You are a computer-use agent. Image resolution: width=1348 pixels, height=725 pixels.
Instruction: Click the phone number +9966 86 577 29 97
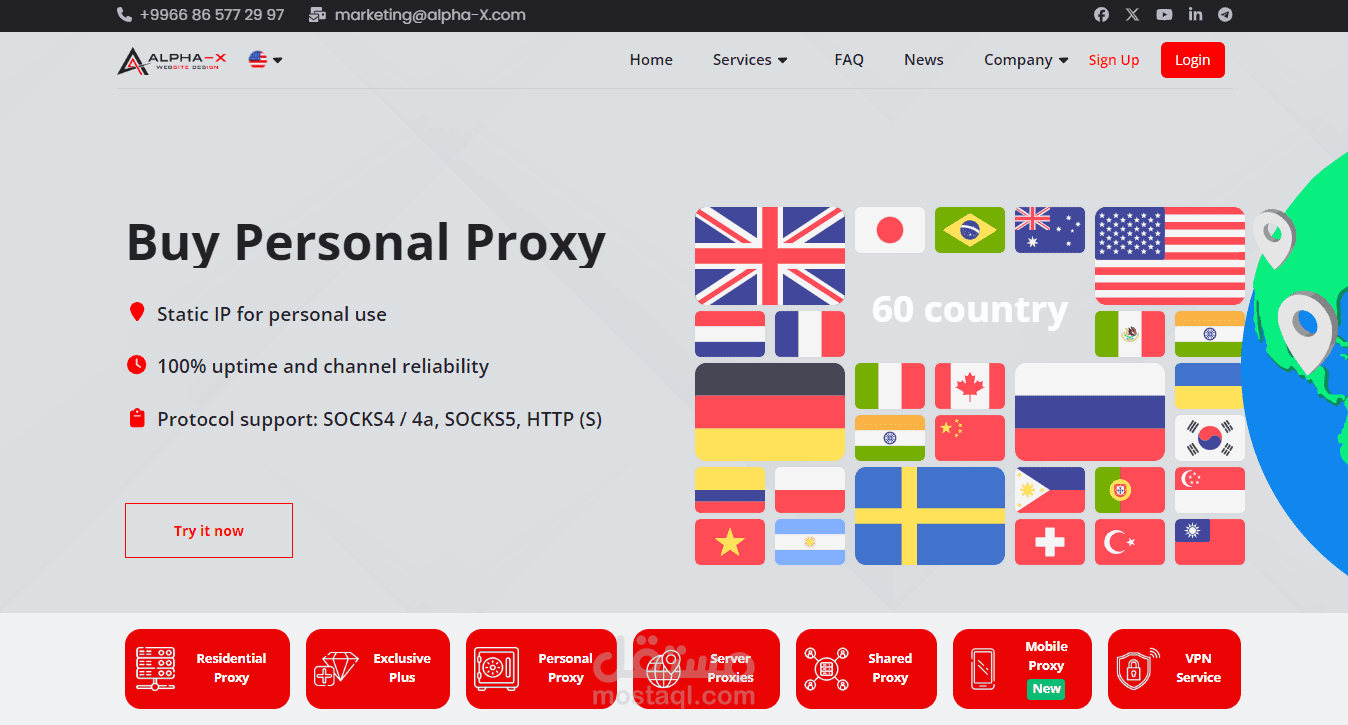212,15
